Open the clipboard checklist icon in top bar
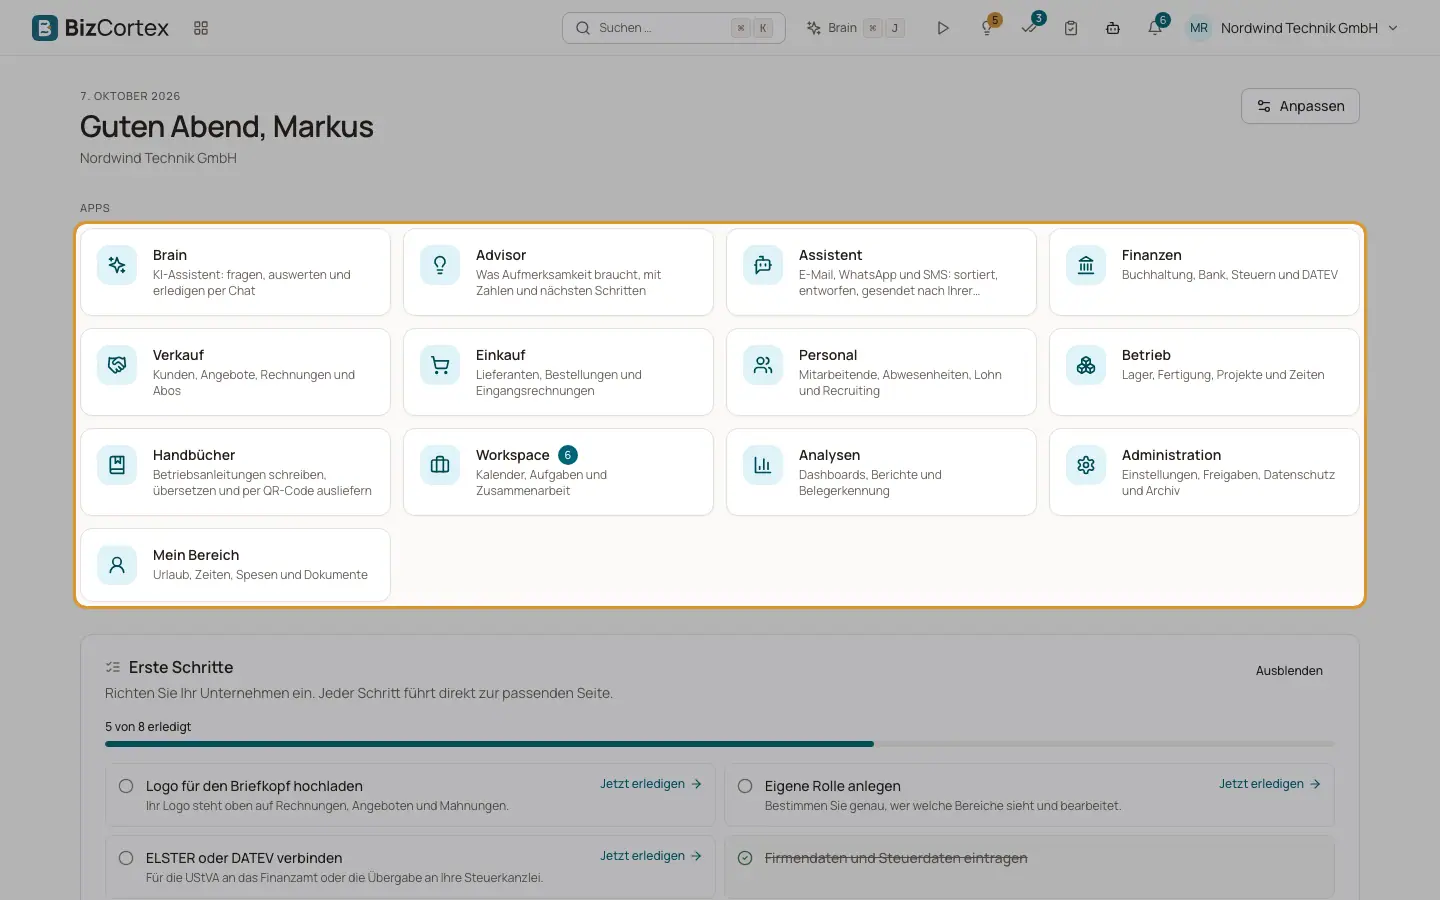This screenshot has width=1440, height=900. tap(1071, 28)
